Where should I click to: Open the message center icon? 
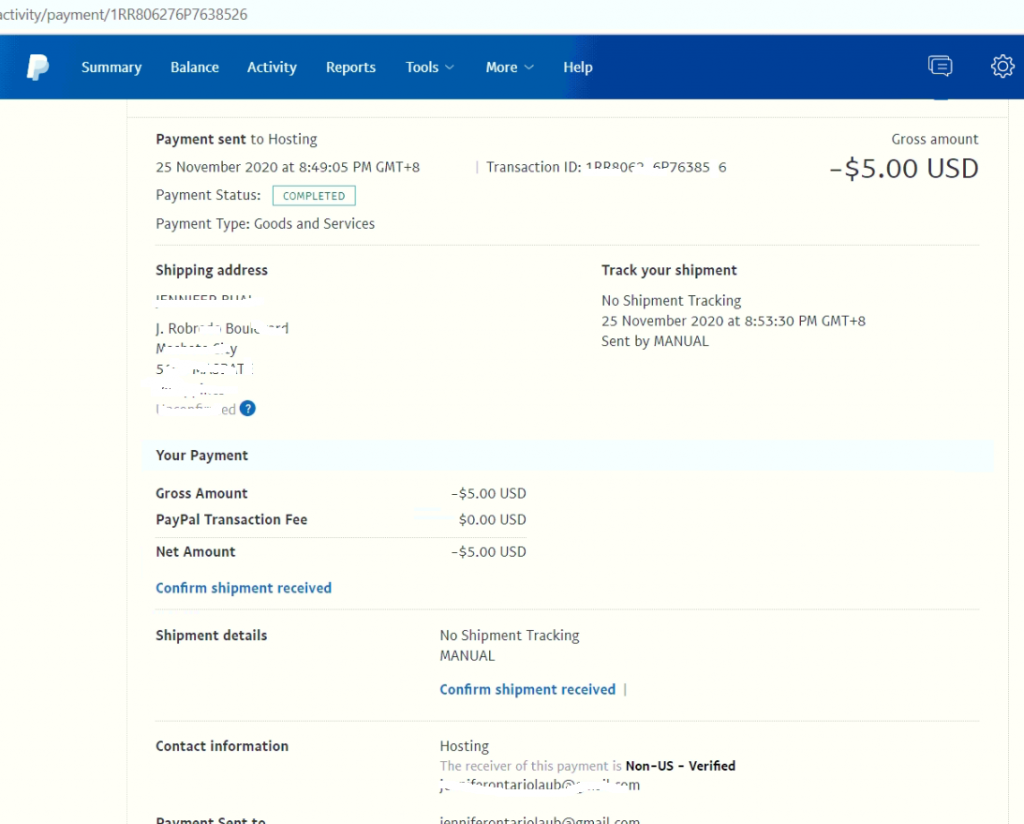click(940, 66)
